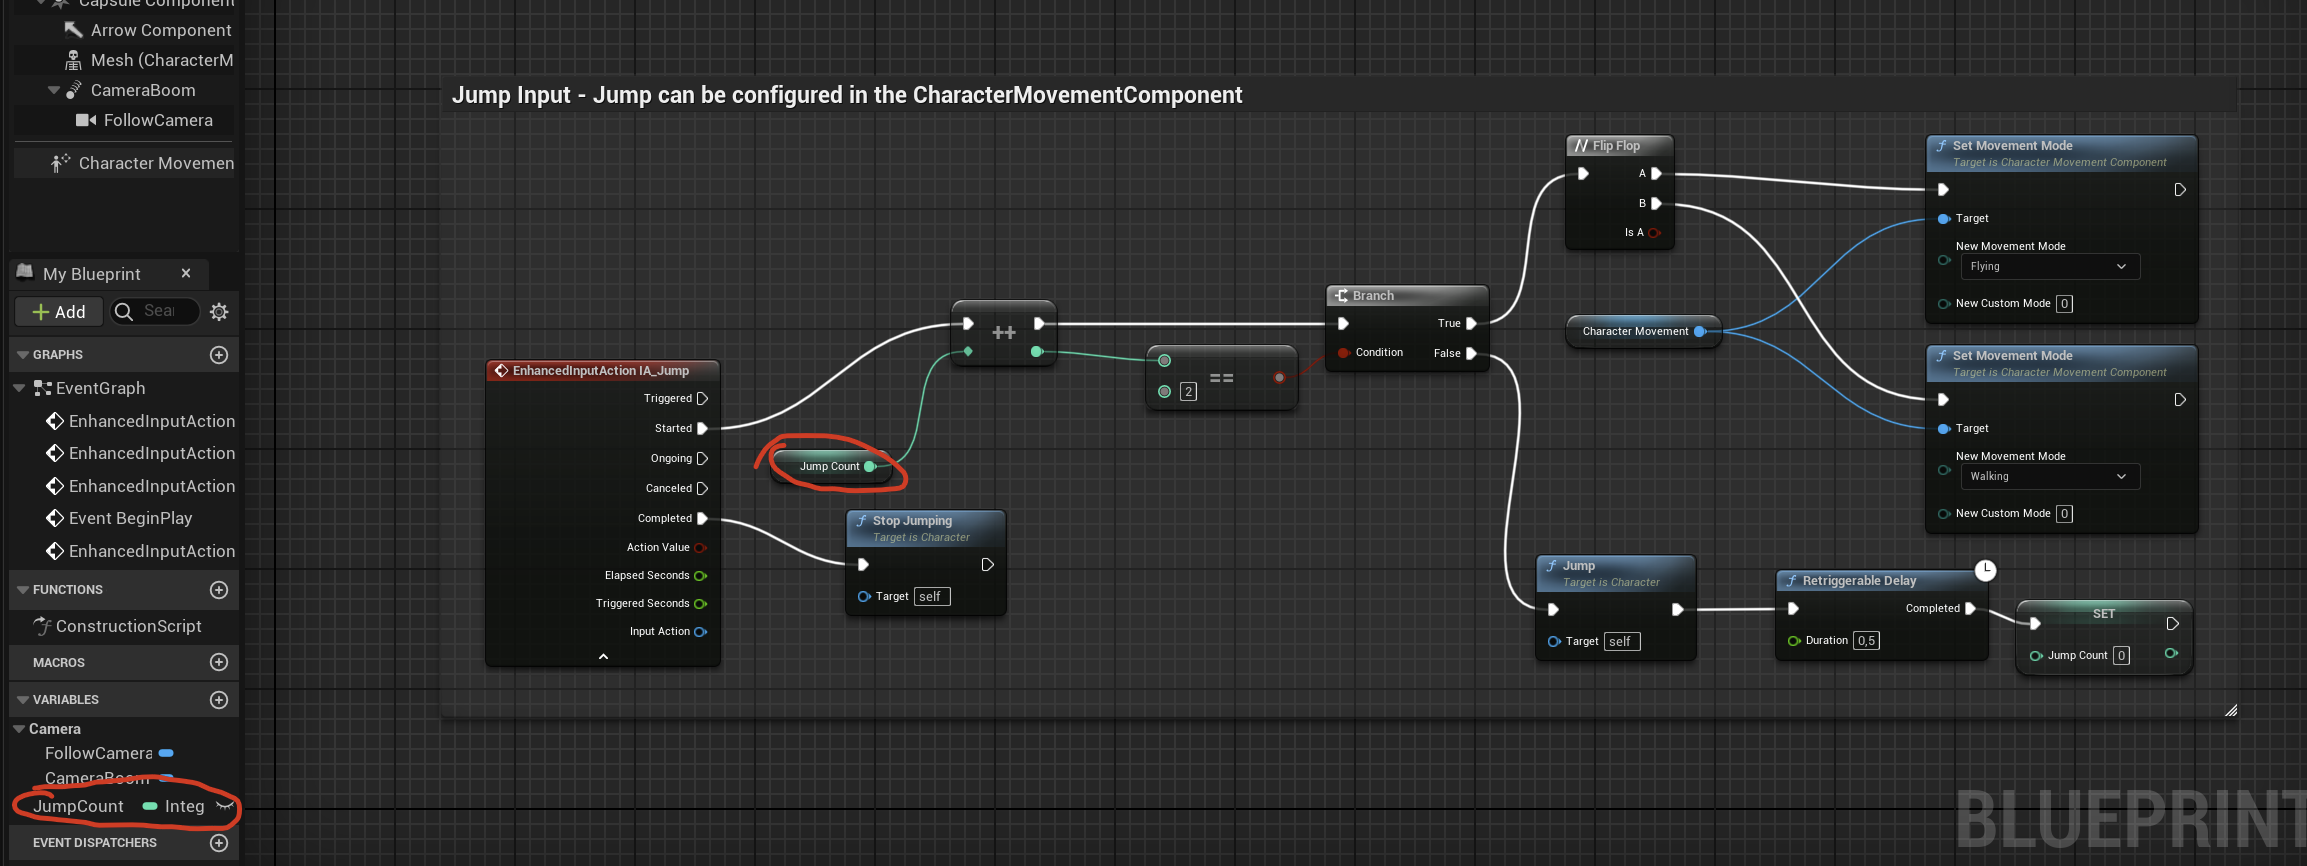2307x866 pixels.
Task: Click the Is A output pin on Flip Flop
Action: pyautogui.click(x=1654, y=233)
